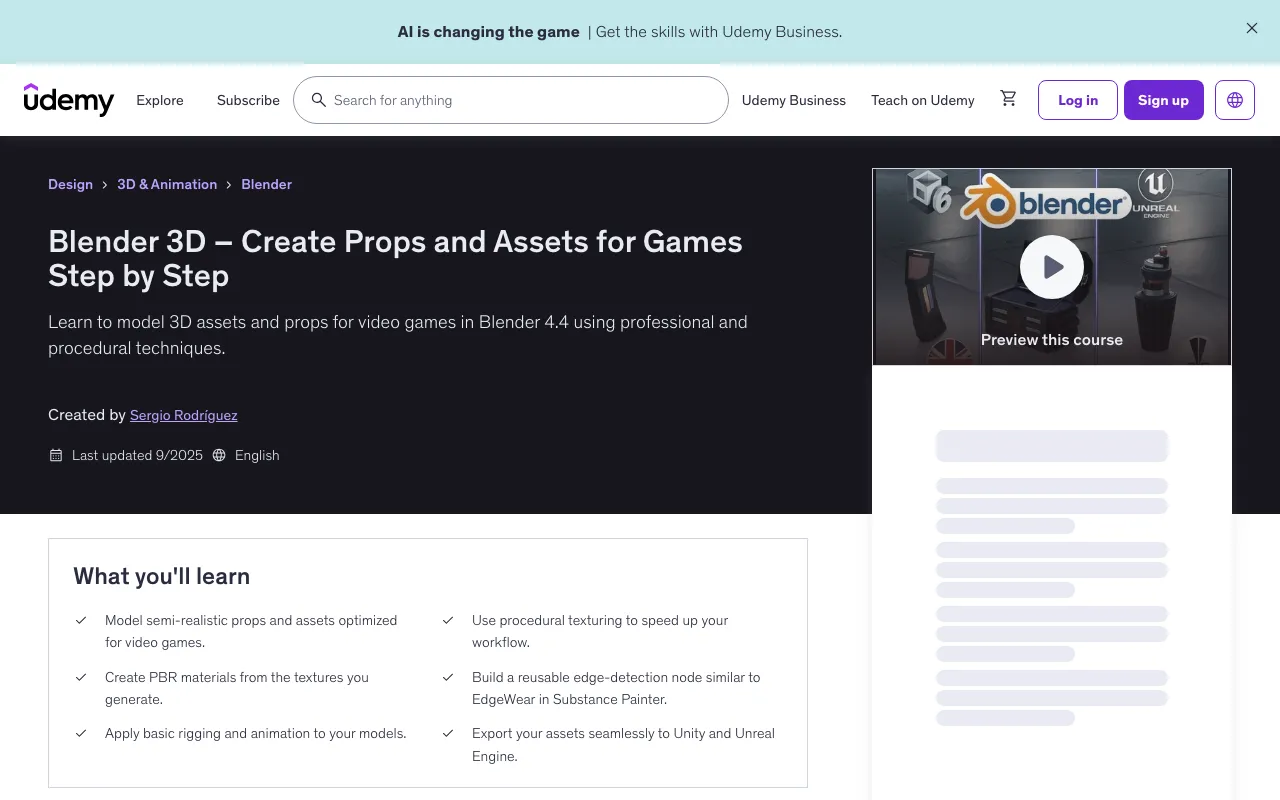Visit instructor Sergio Rodríguez's profile
1280x800 pixels.
point(183,415)
